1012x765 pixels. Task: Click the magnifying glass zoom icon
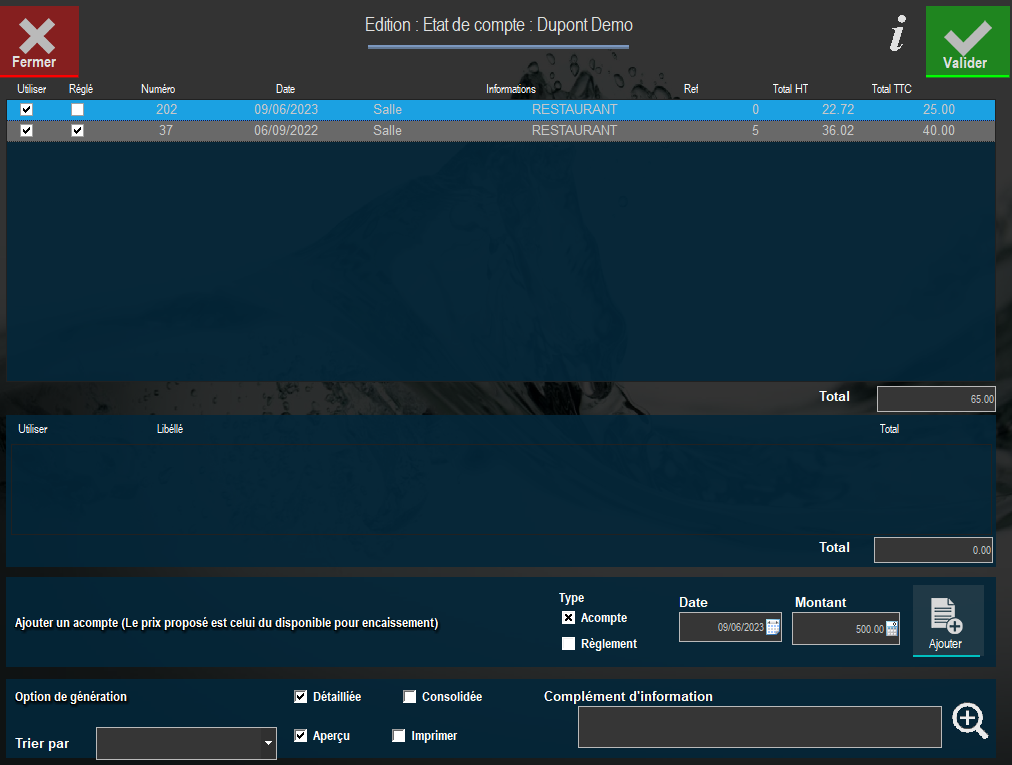(969, 720)
